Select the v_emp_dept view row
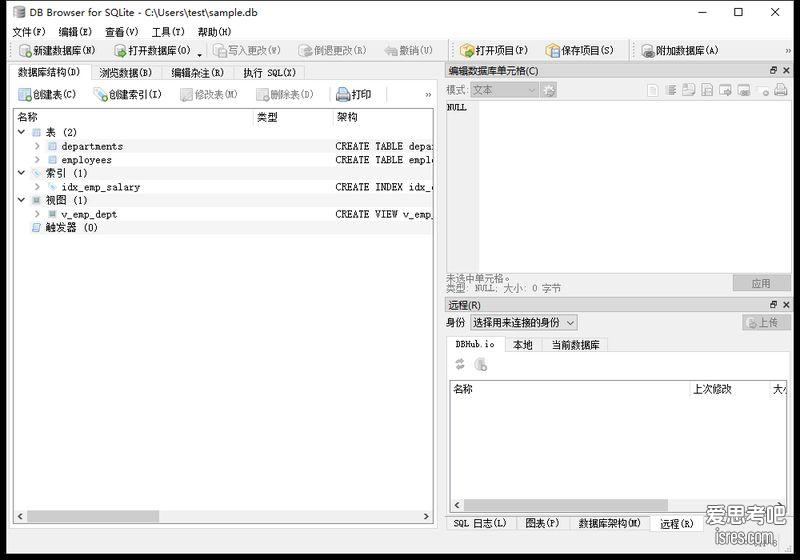 click(x=223, y=214)
